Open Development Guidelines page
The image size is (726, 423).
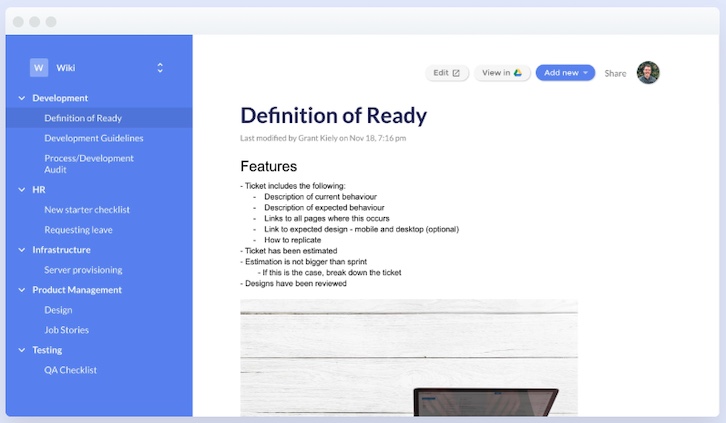[x=94, y=138]
